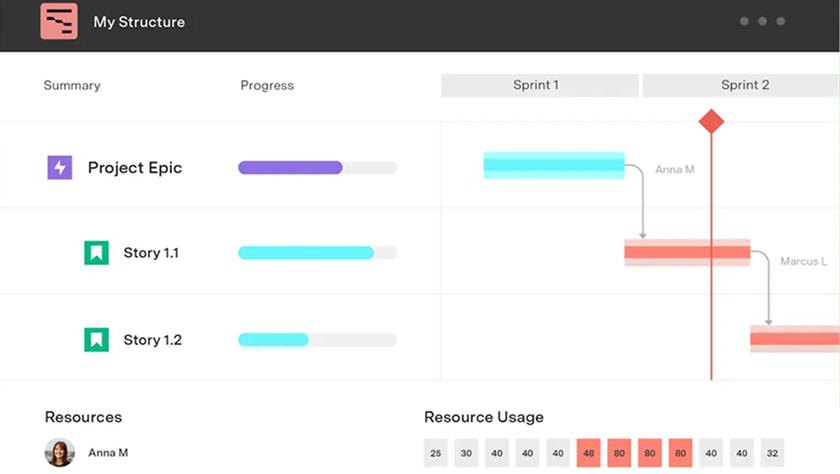Open the Story 1.1 row title
The height and width of the screenshot is (474, 840).
click(151, 253)
